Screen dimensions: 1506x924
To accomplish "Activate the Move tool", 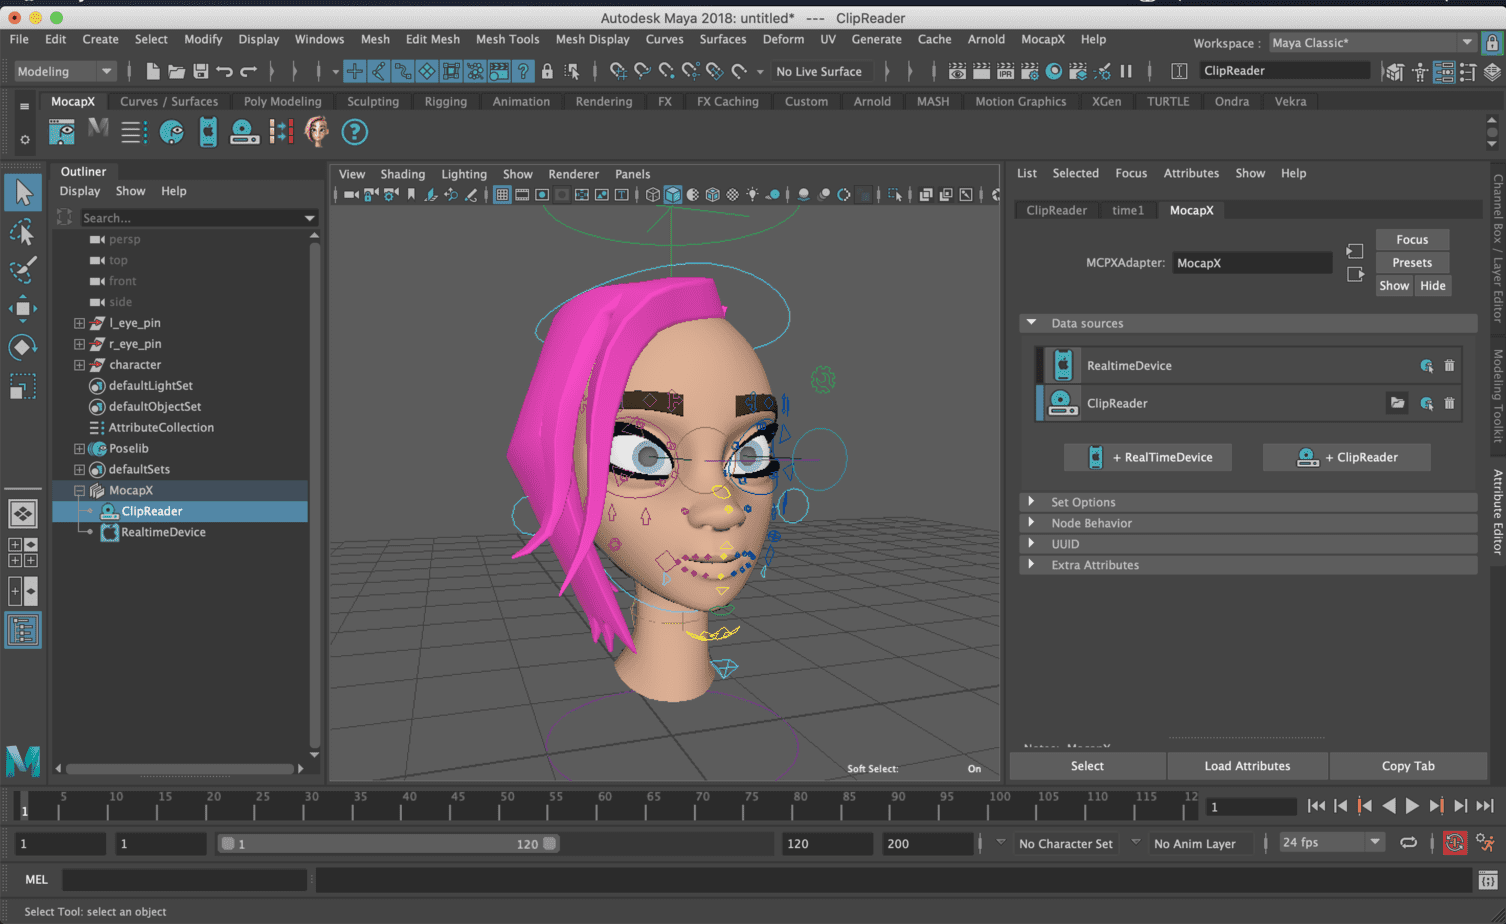I will [22, 309].
